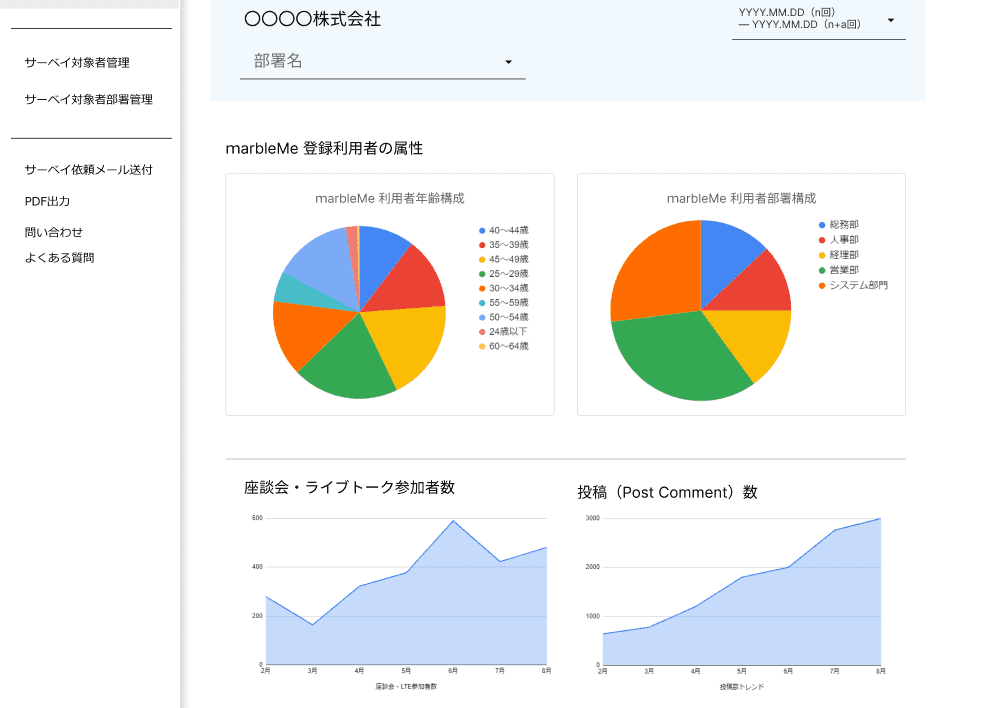The width and height of the screenshot is (1002, 708).
Task: Open よくある質問 in the sidebar
Action: click(x=59, y=258)
